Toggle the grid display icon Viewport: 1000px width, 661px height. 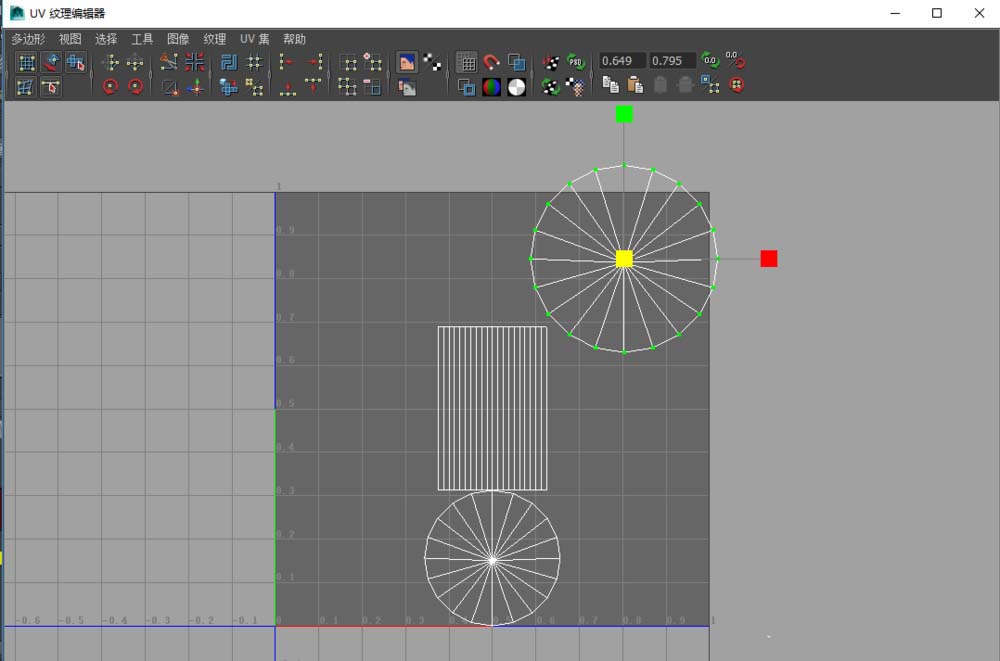click(x=466, y=62)
